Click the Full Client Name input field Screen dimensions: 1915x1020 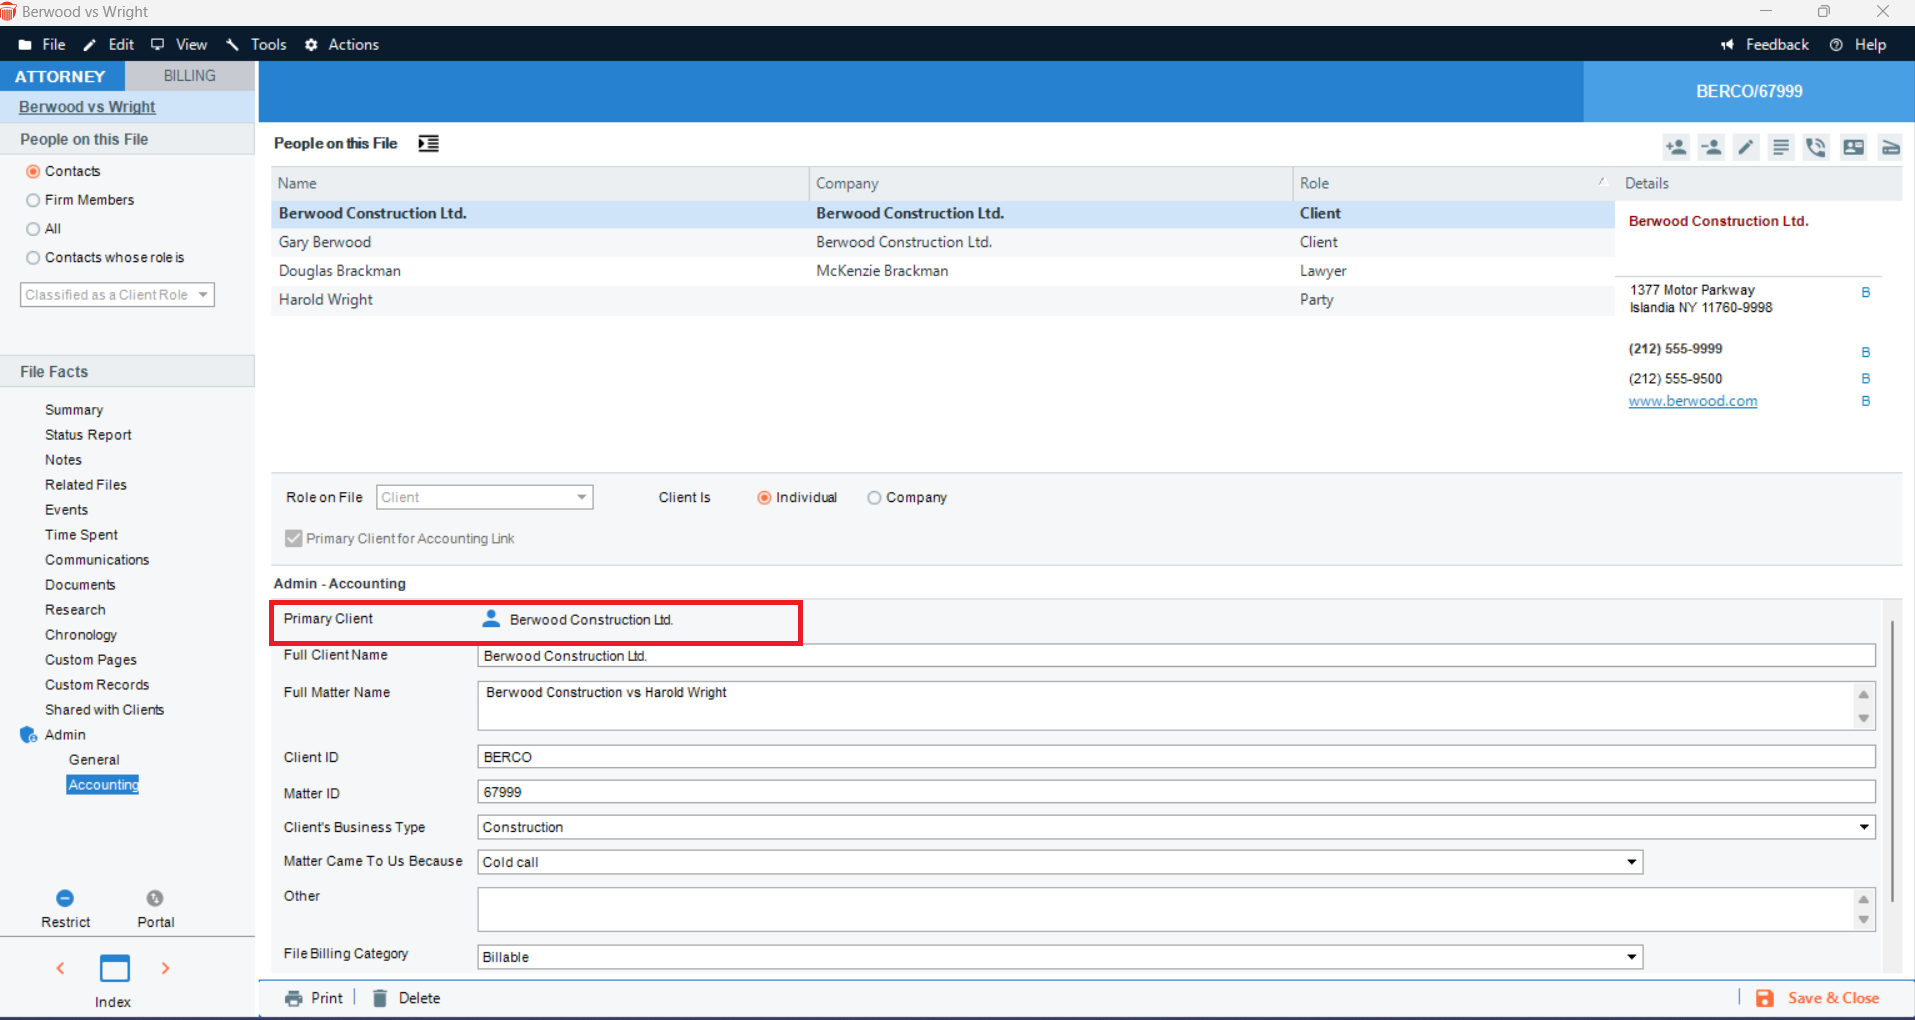pos(1176,656)
